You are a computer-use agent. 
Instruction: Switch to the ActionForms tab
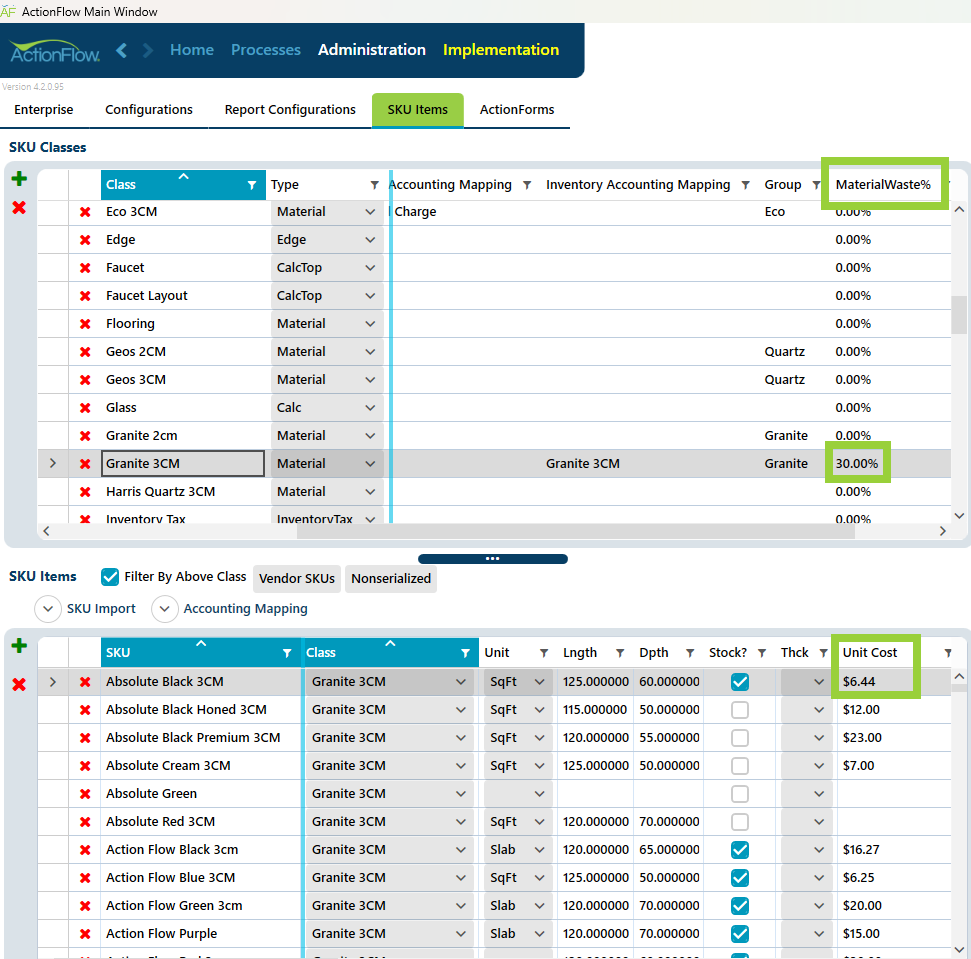click(x=517, y=110)
